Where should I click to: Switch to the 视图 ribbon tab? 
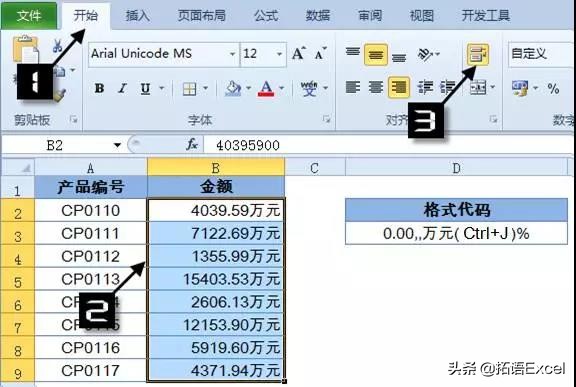(x=421, y=15)
